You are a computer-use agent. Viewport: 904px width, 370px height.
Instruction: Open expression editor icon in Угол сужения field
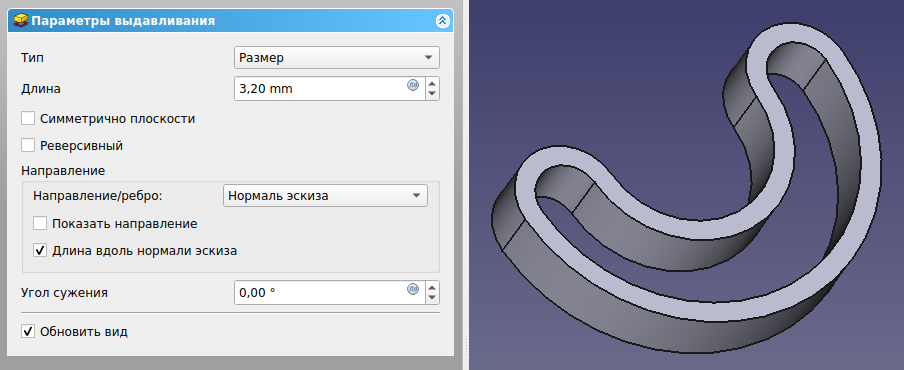(x=413, y=289)
